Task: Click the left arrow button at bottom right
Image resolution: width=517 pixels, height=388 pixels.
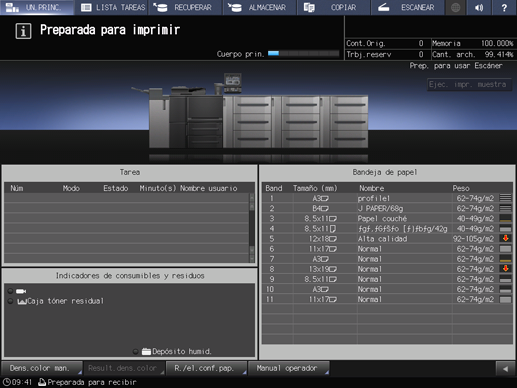Action: [x=505, y=369]
